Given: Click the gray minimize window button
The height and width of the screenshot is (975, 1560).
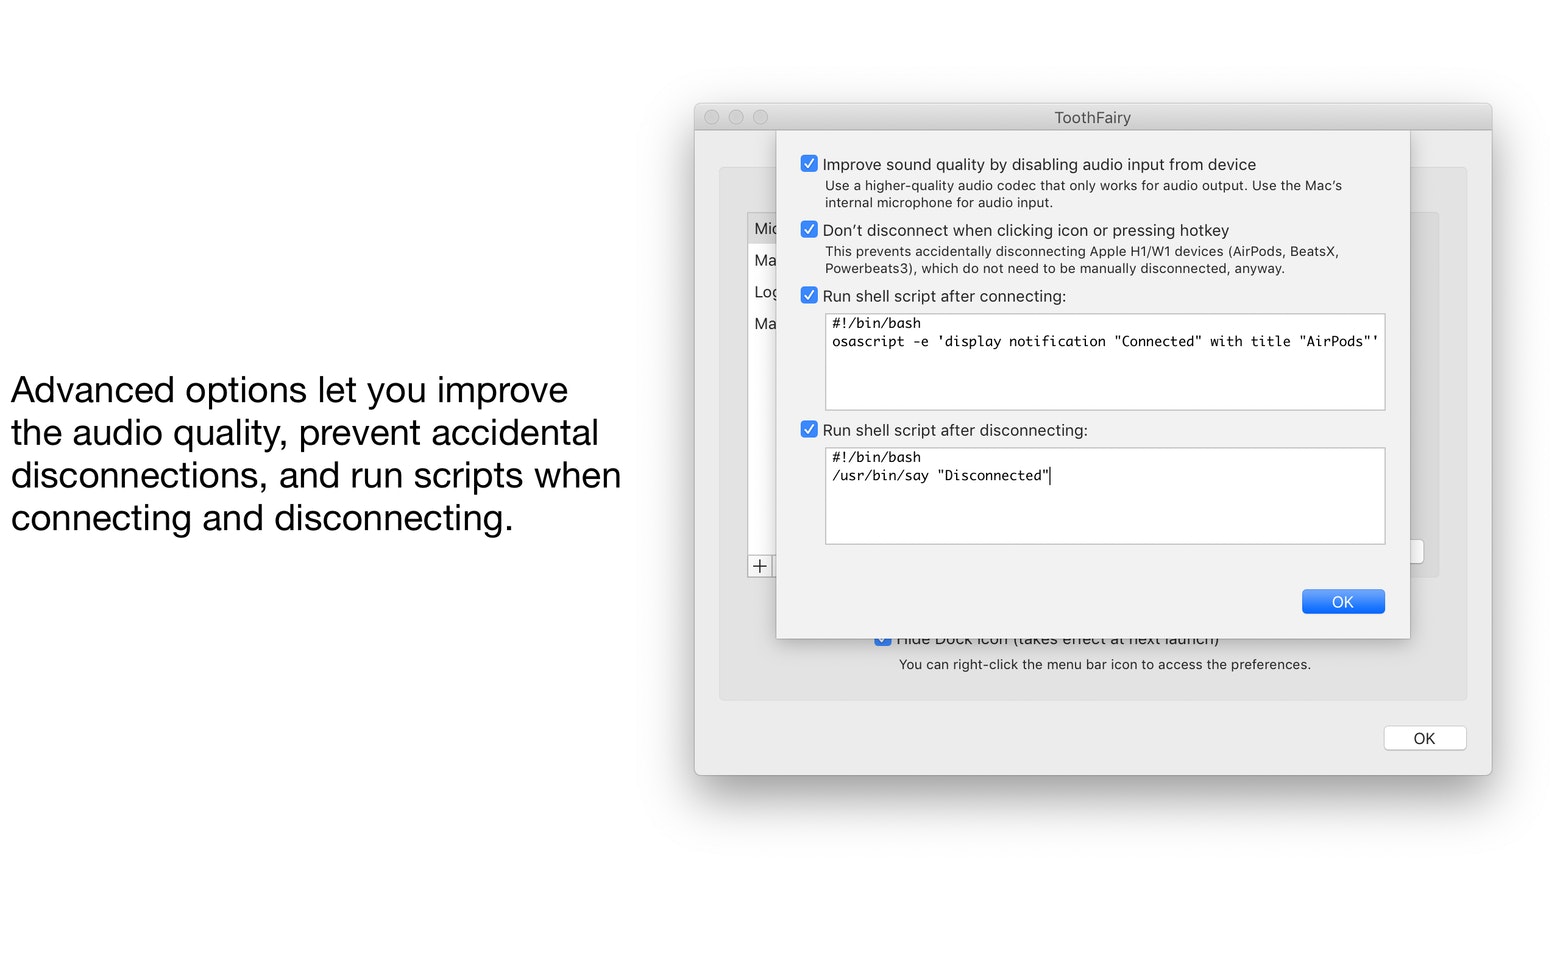Looking at the screenshot, I should 736,117.
